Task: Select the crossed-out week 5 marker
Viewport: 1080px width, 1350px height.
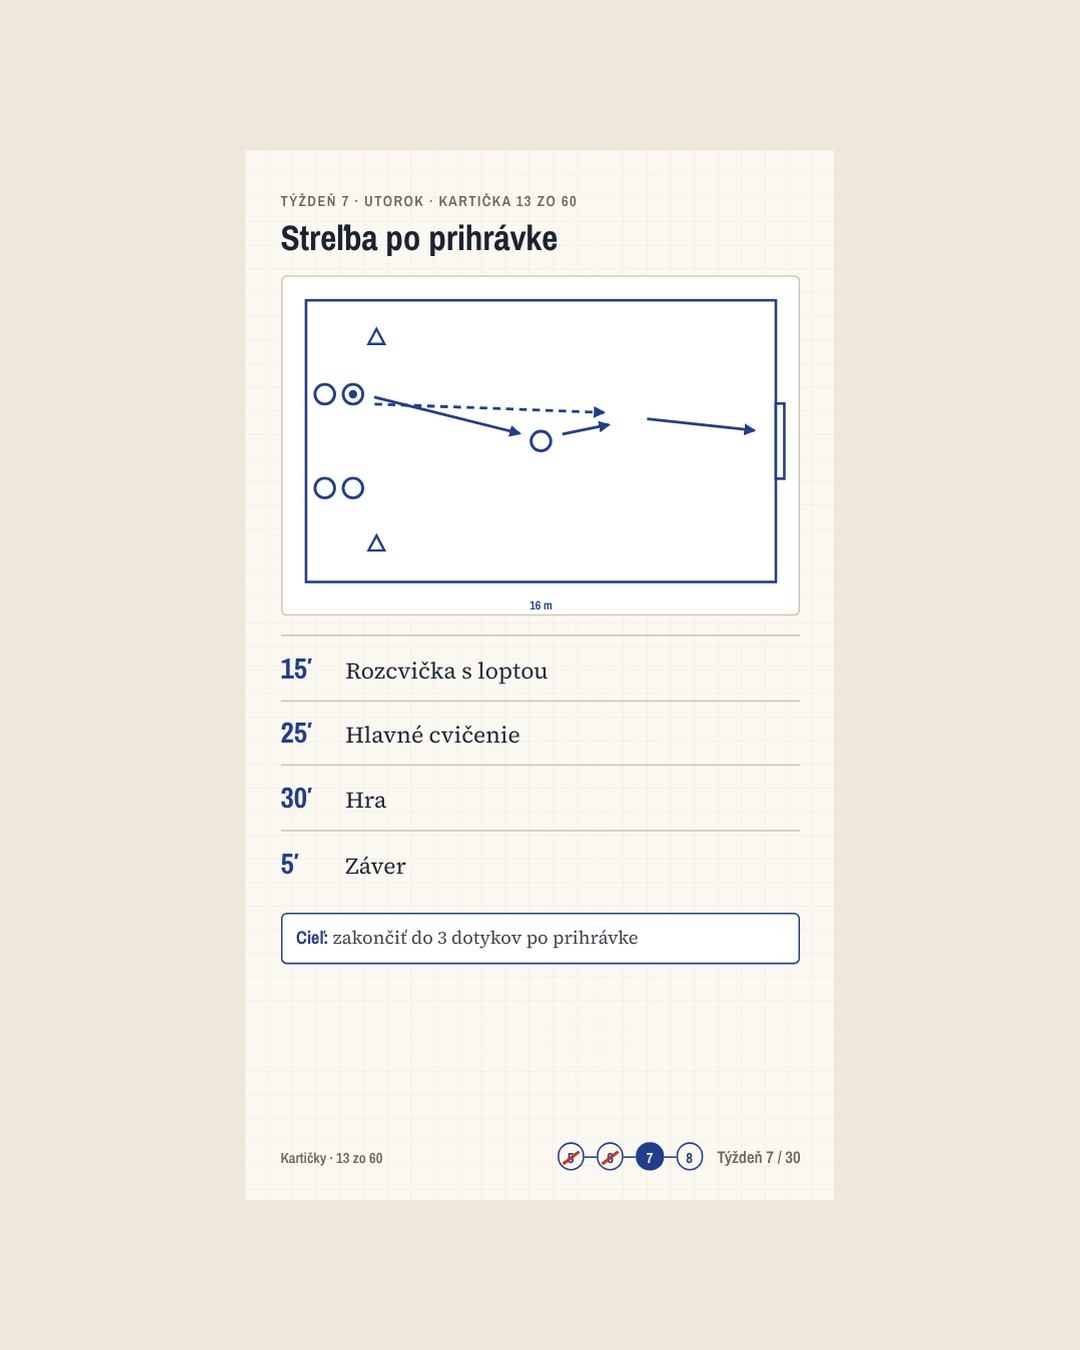Action: [571, 1157]
